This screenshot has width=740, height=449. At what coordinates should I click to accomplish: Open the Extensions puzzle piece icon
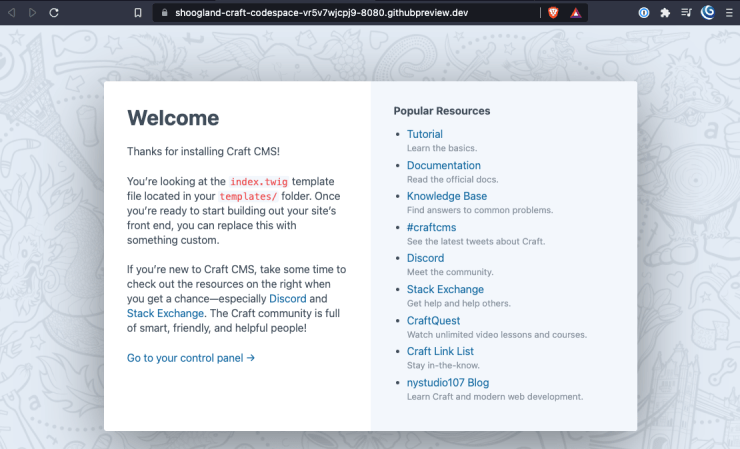coord(665,13)
